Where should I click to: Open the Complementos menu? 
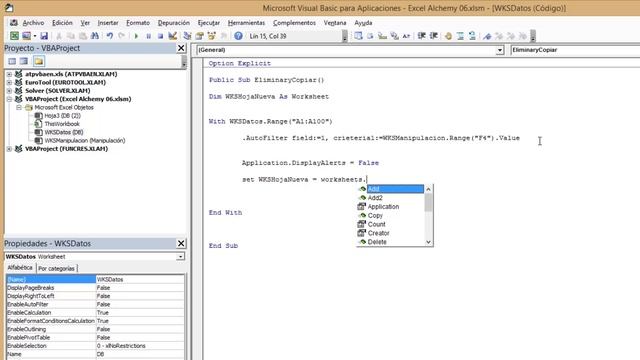click(x=294, y=23)
